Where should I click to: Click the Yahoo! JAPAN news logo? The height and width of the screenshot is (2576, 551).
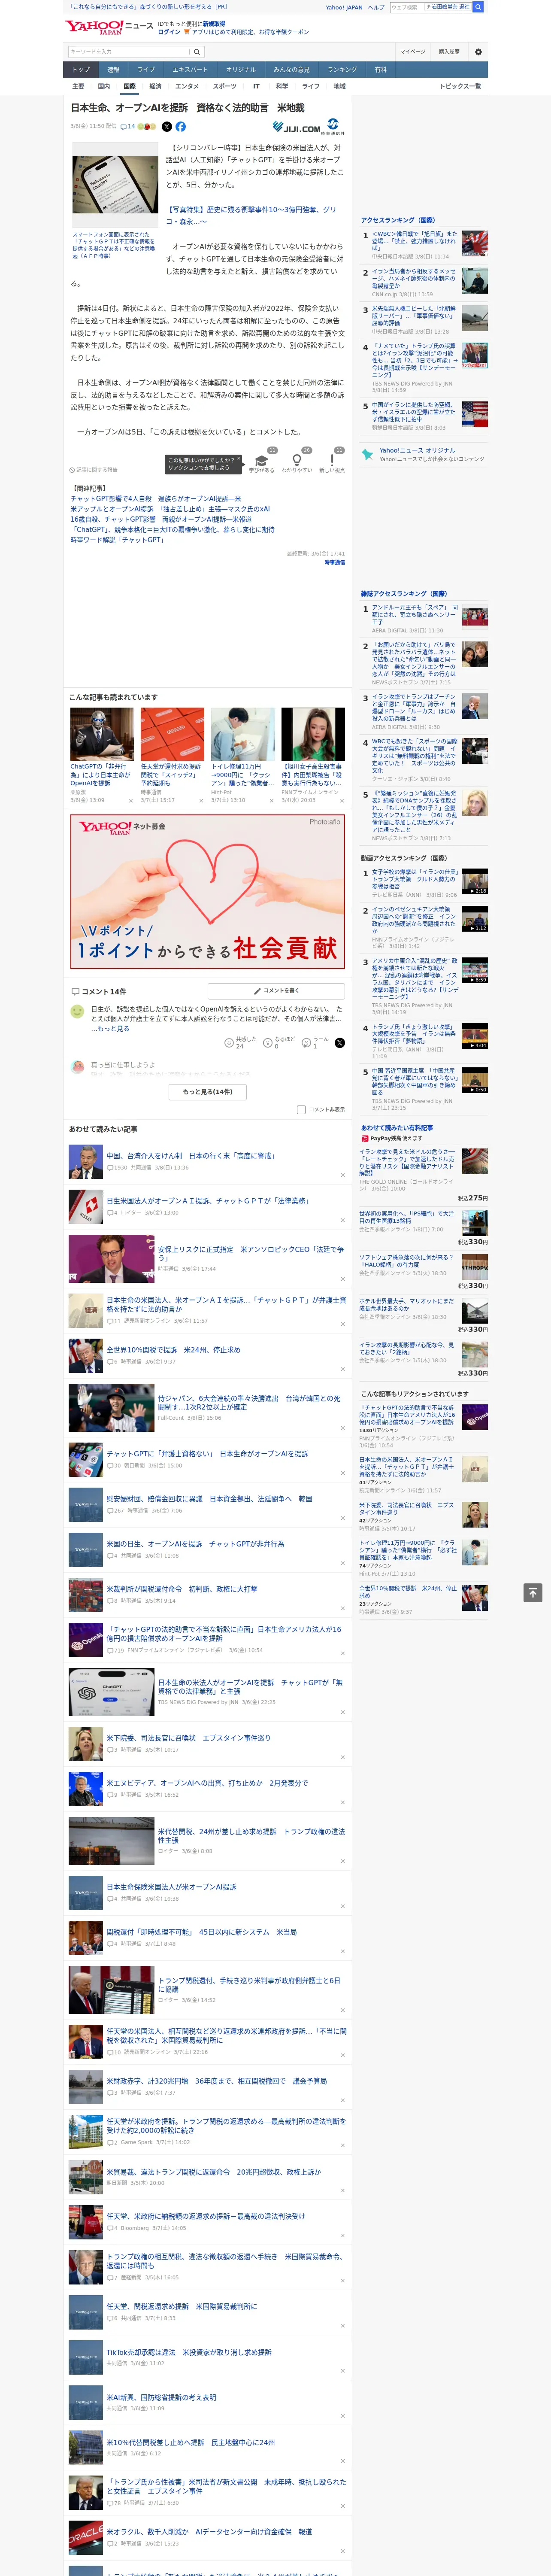(x=109, y=27)
